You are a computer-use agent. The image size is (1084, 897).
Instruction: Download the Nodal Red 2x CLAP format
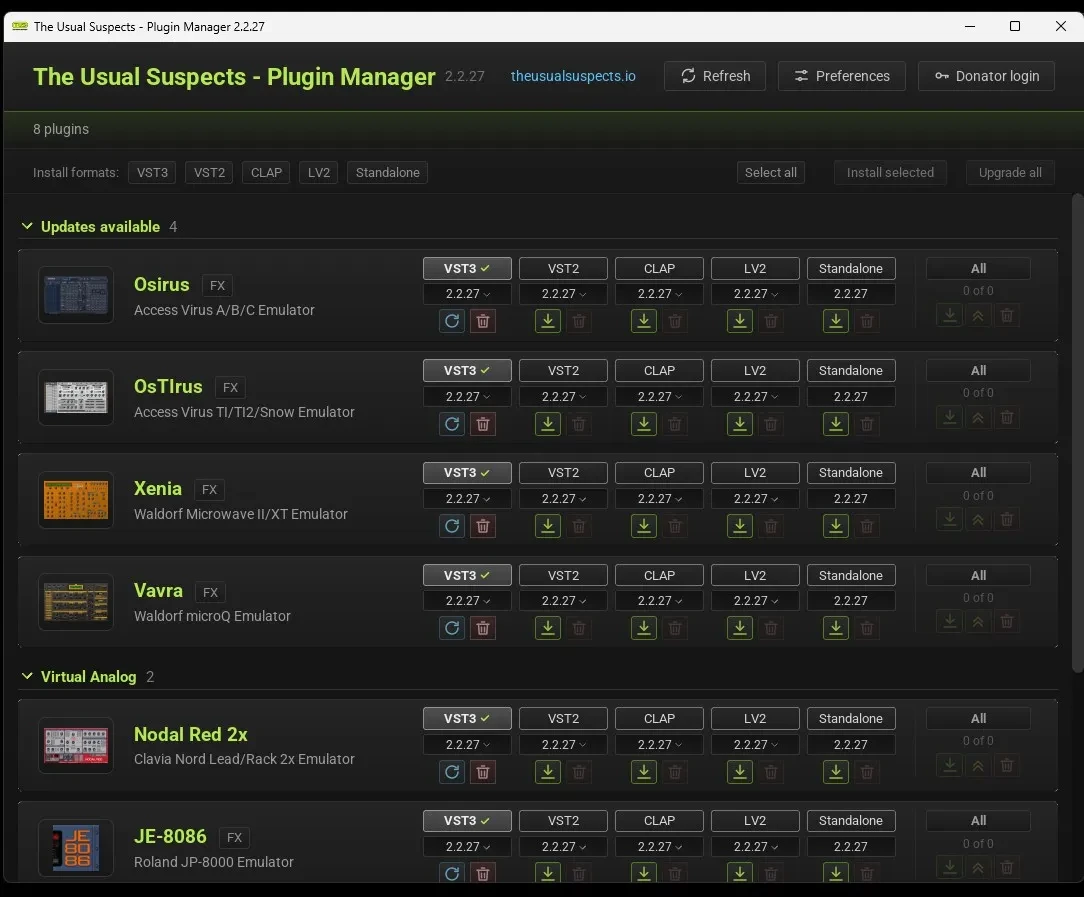[644, 771]
